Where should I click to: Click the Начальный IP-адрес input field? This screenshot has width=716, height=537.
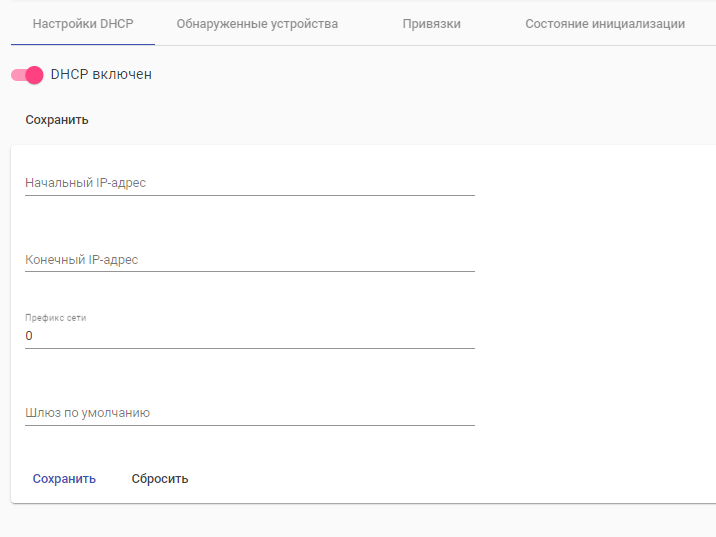click(250, 183)
